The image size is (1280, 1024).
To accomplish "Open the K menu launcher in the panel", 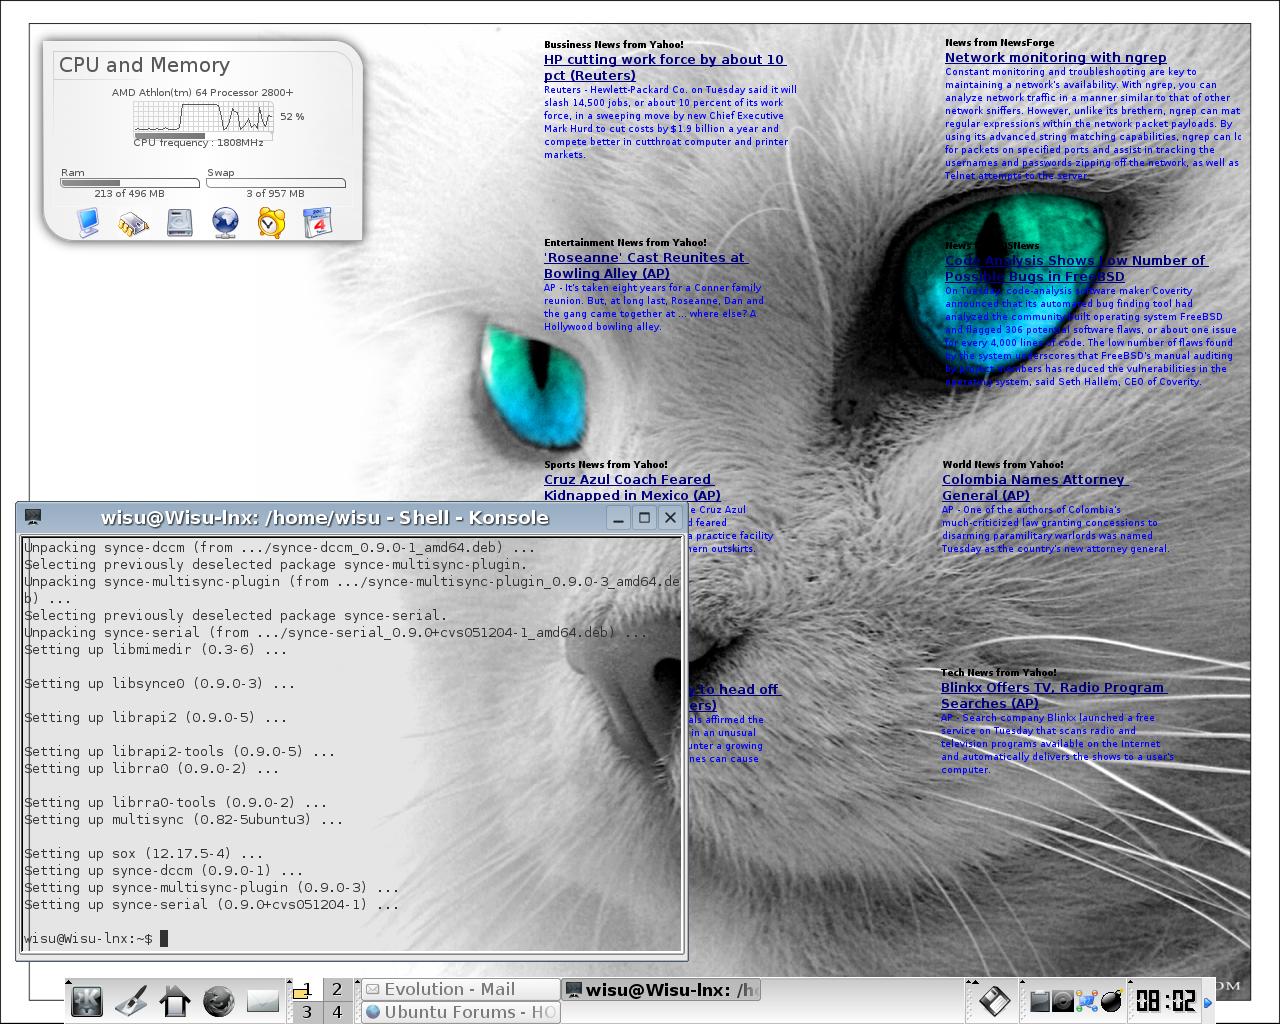I will pyautogui.click(x=88, y=1001).
